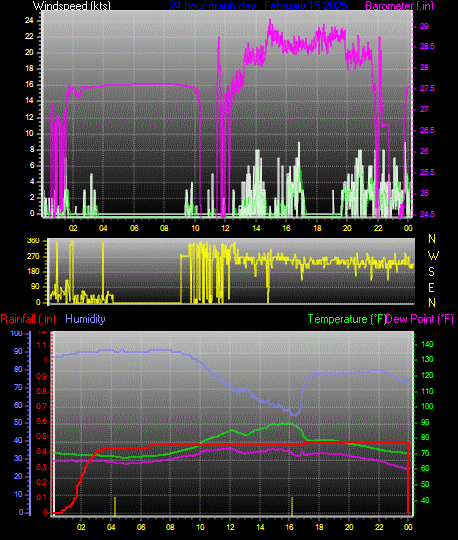Click the 'E' compass label beside wind direction

pyautogui.click(x=431, y=288)
